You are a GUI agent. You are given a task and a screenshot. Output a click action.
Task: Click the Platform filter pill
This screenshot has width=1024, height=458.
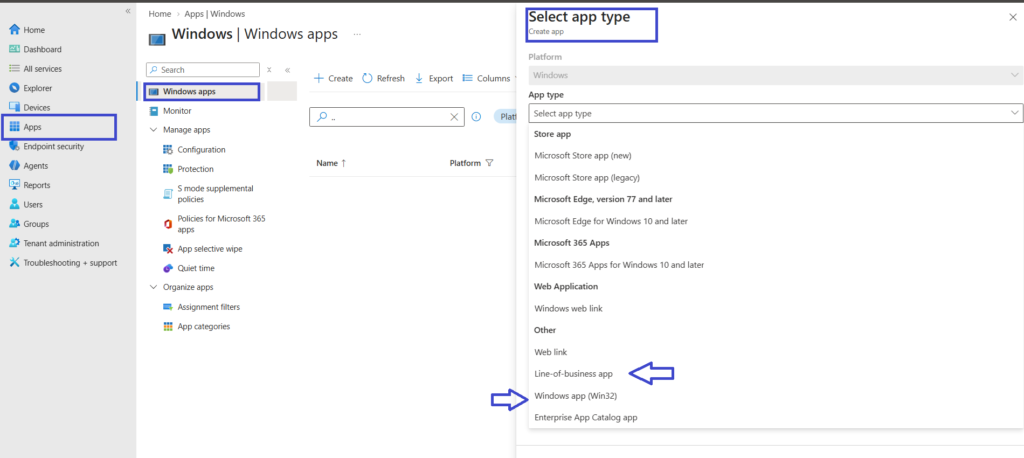[504, 116]
